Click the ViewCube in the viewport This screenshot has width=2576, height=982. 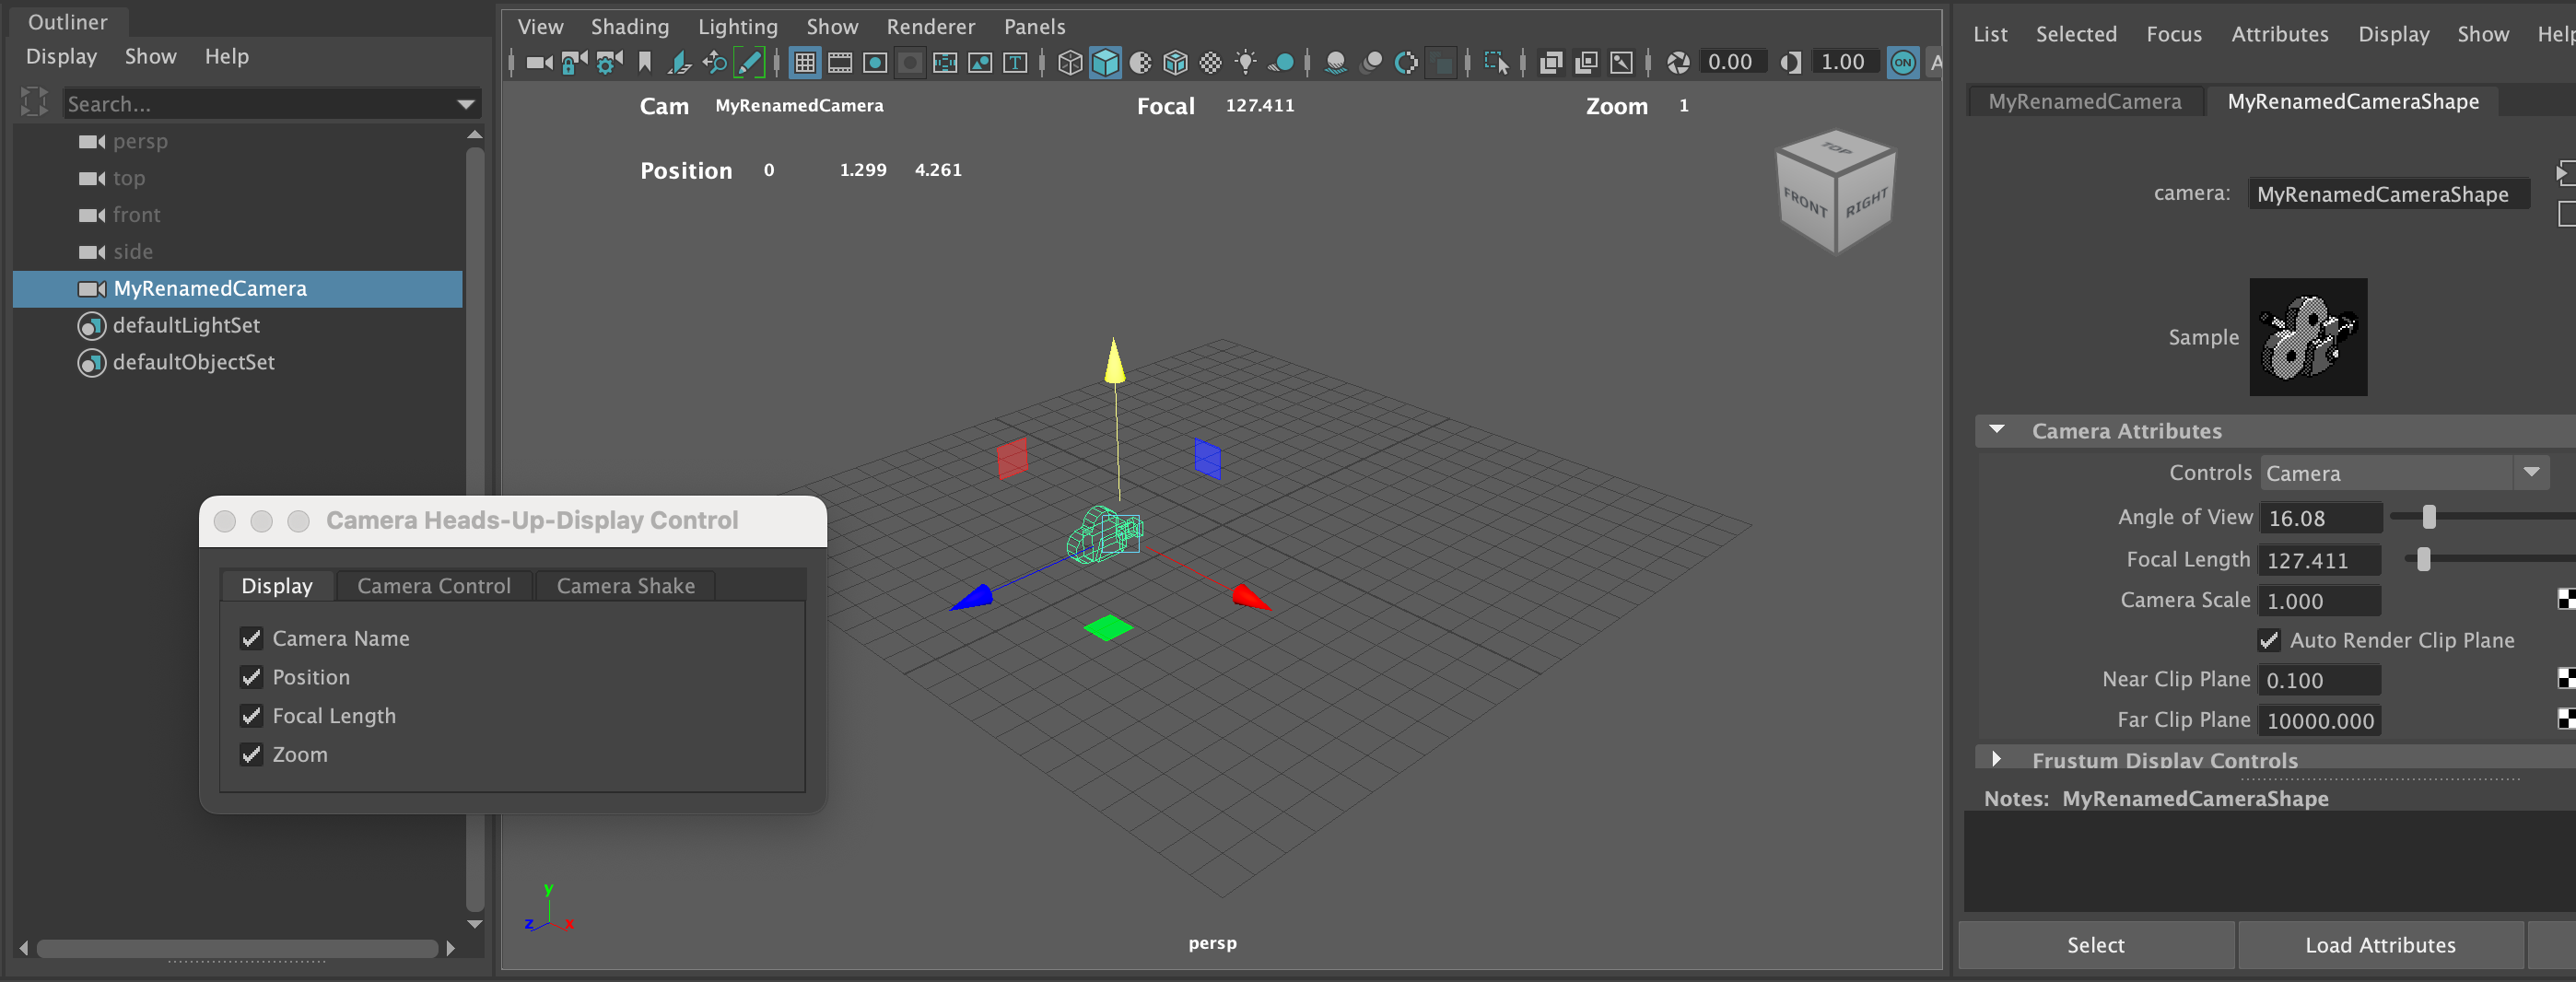[x=1835, y=191]
